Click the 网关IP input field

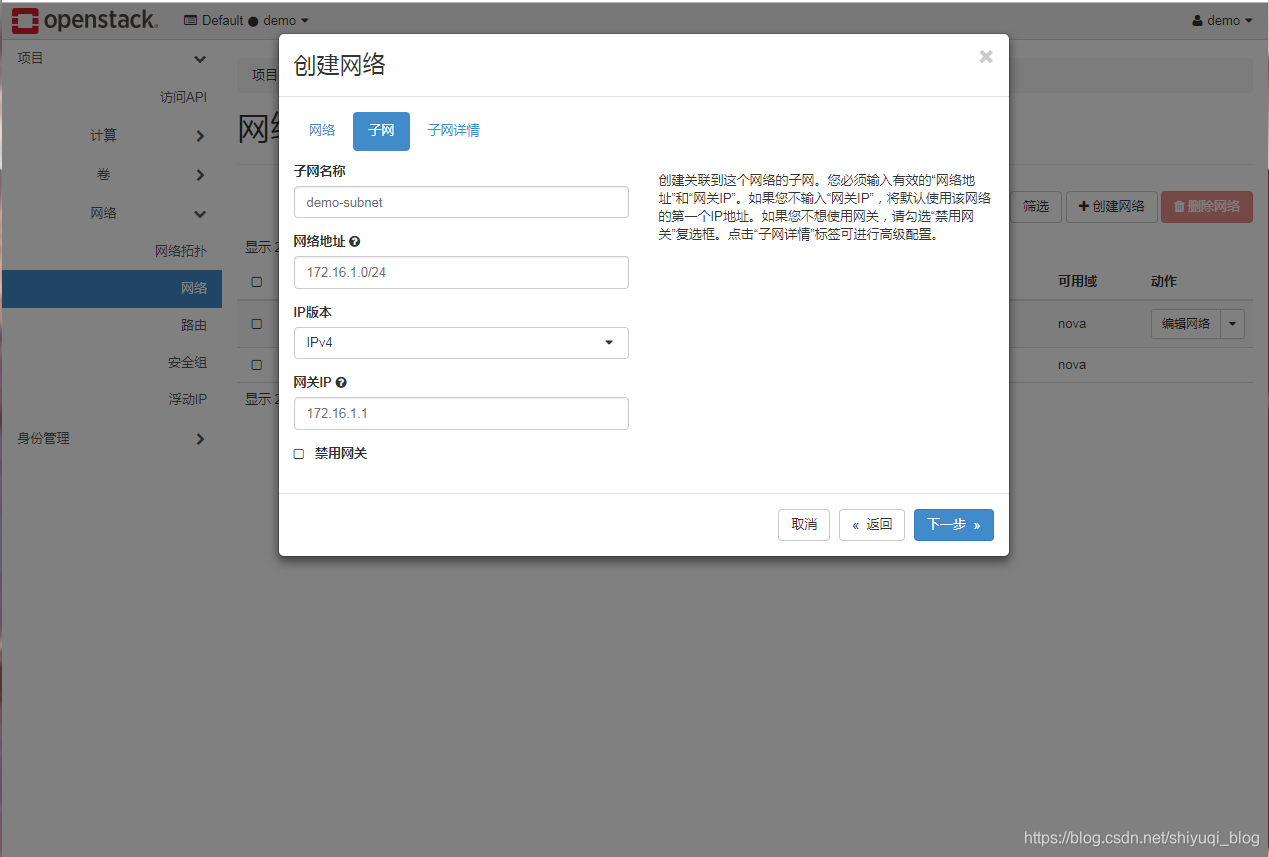pos(461,413)
